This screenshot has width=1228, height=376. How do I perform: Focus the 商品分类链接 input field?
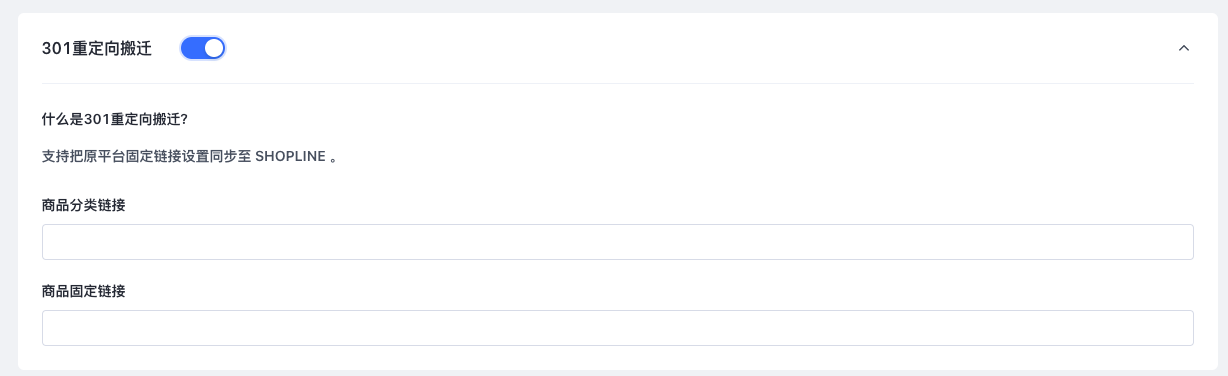point(617,242)
